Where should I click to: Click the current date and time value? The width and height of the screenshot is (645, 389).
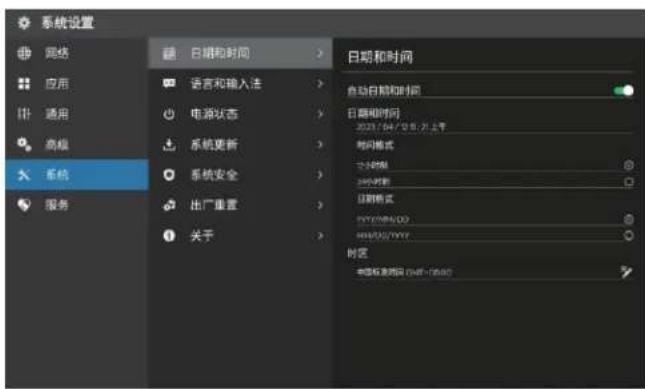point(401,127)
